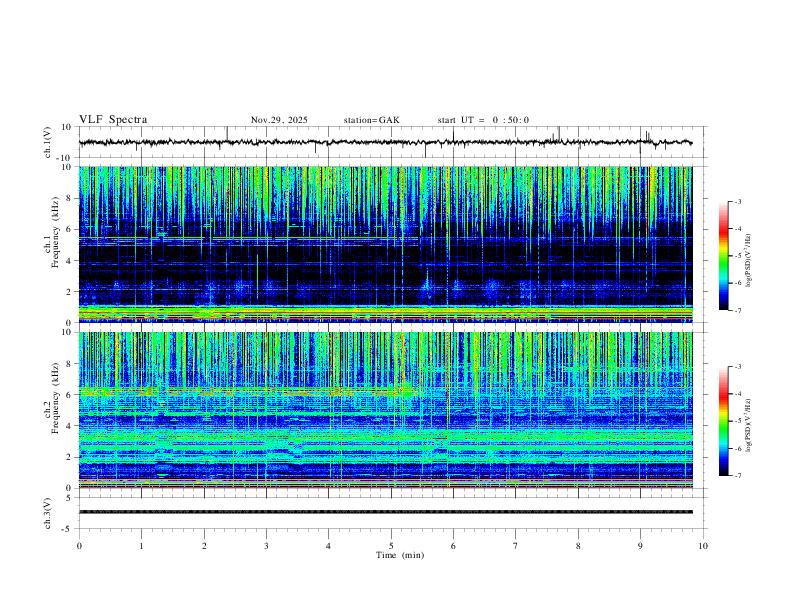The image size is (792, 612).
Task: Click time axis tick label "0" at bottom
Action: point(79,546)
